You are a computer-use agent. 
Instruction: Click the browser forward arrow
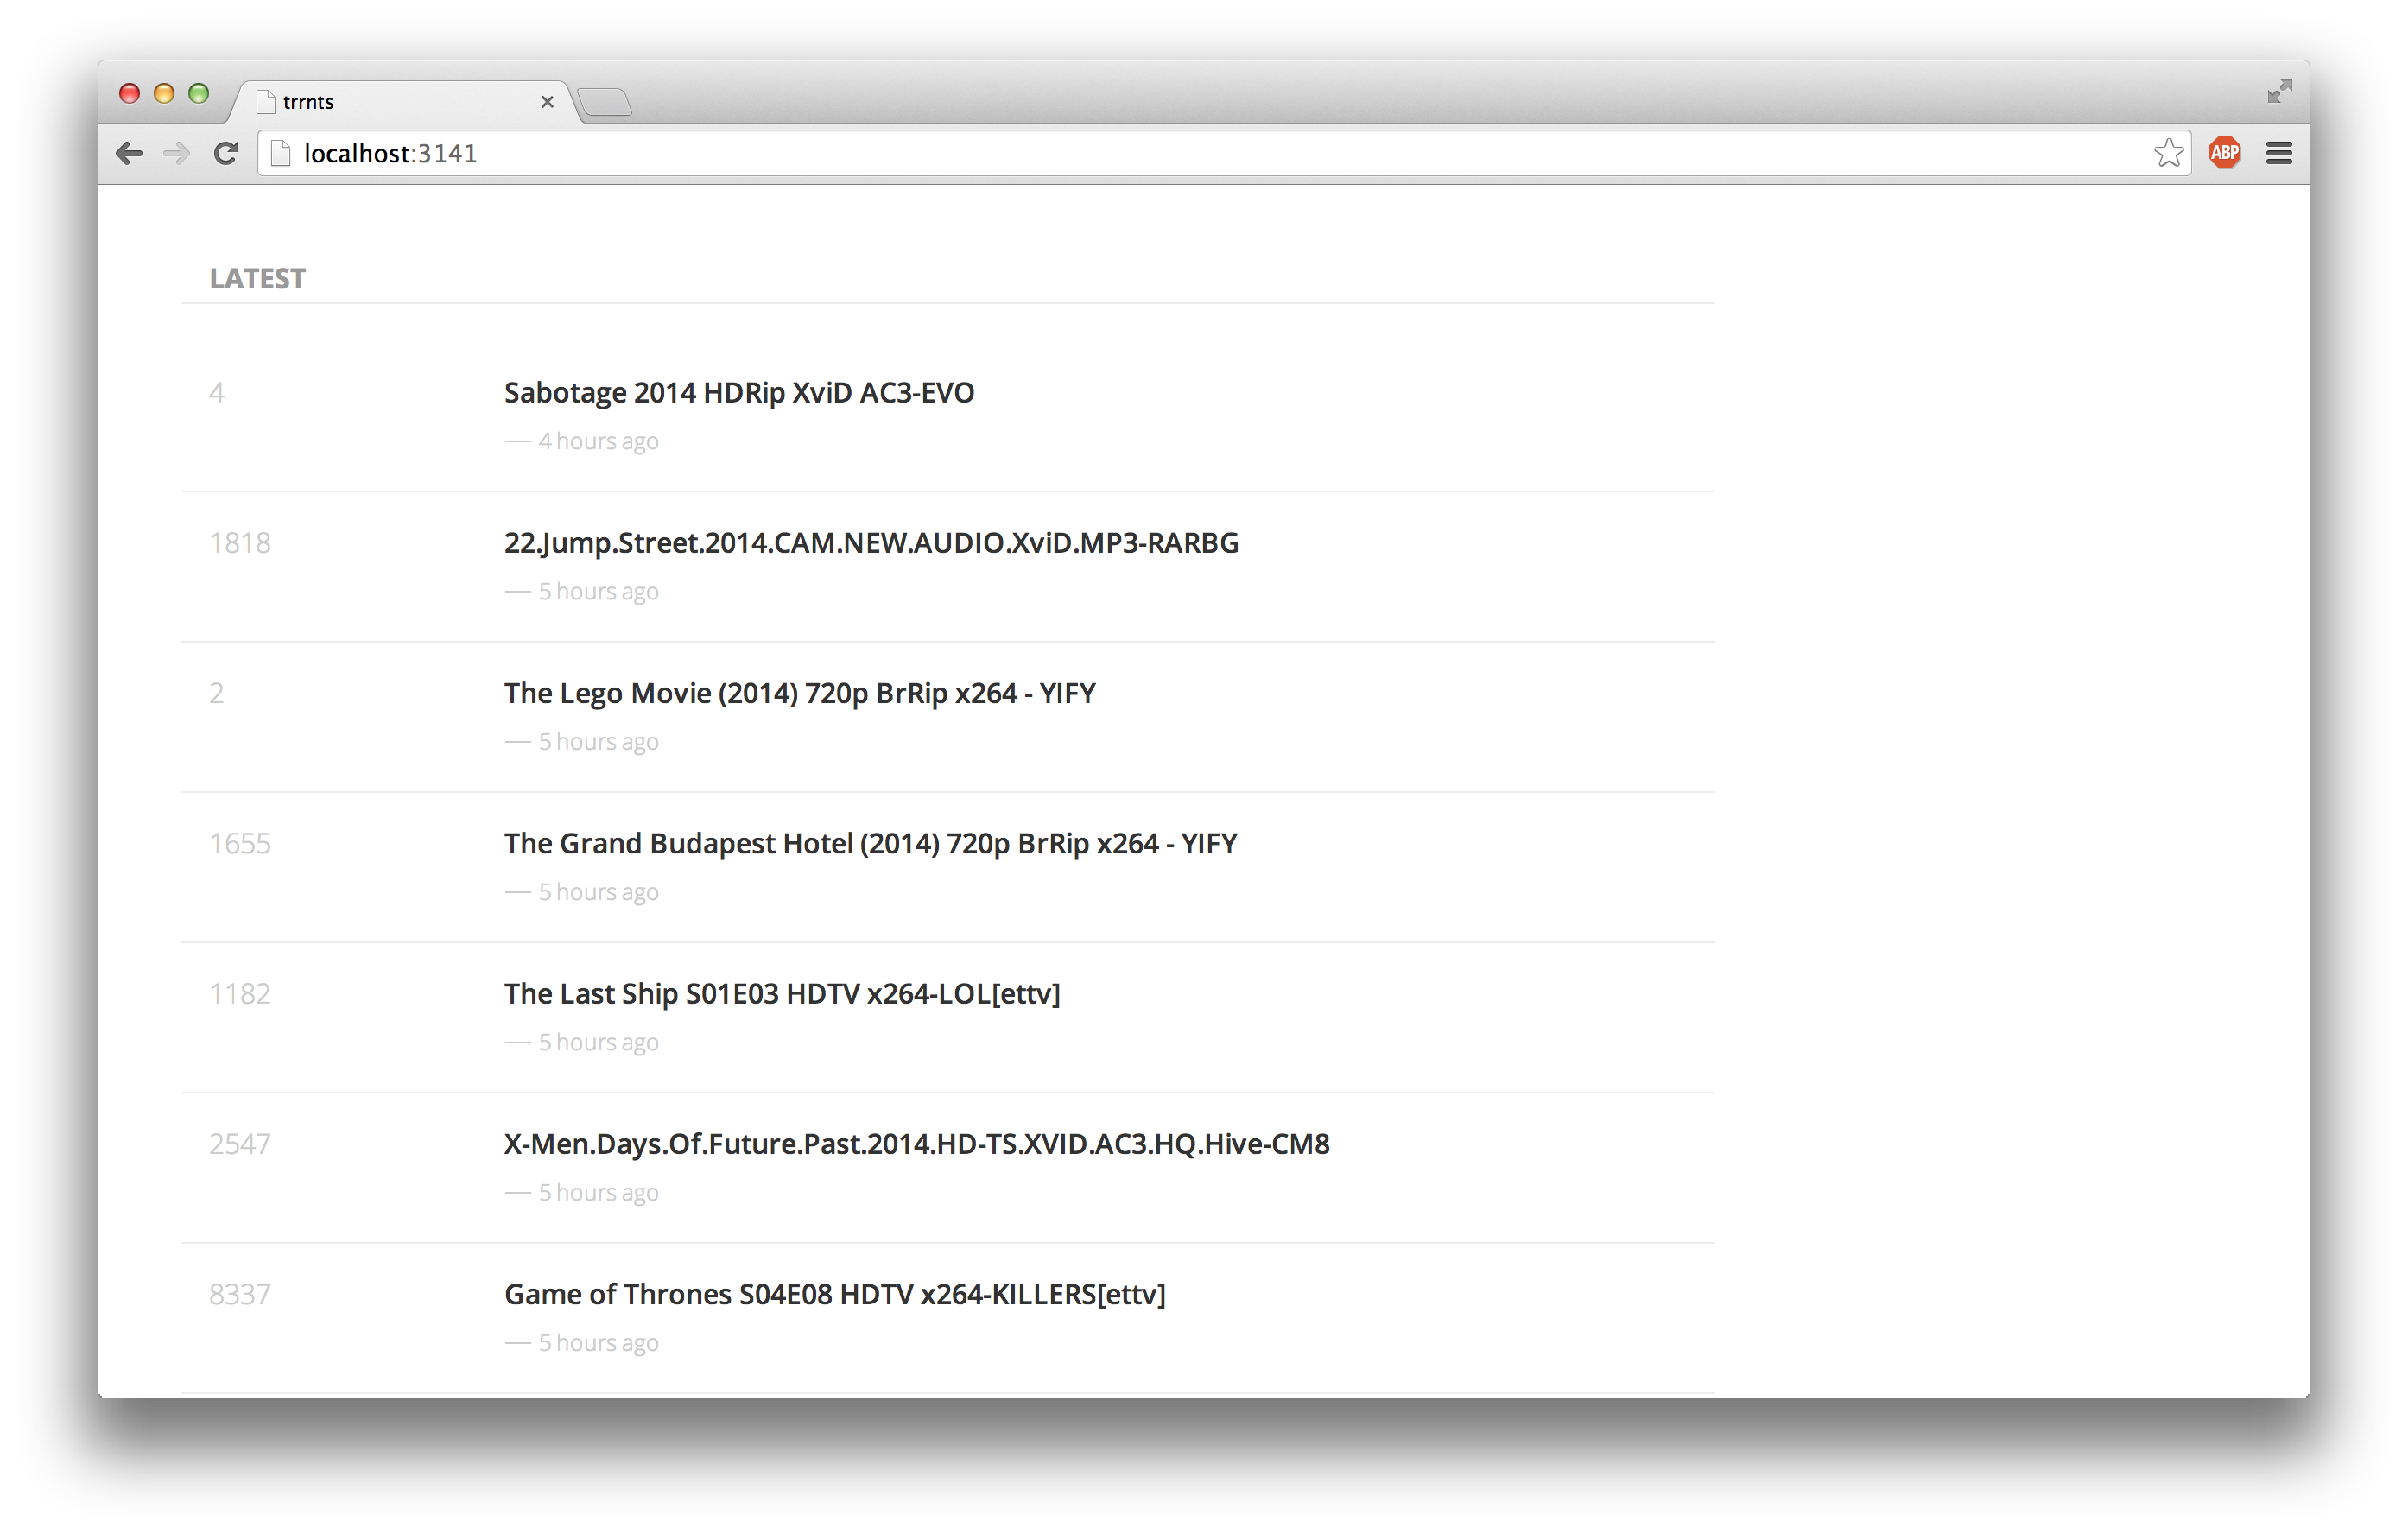point(177,153)
